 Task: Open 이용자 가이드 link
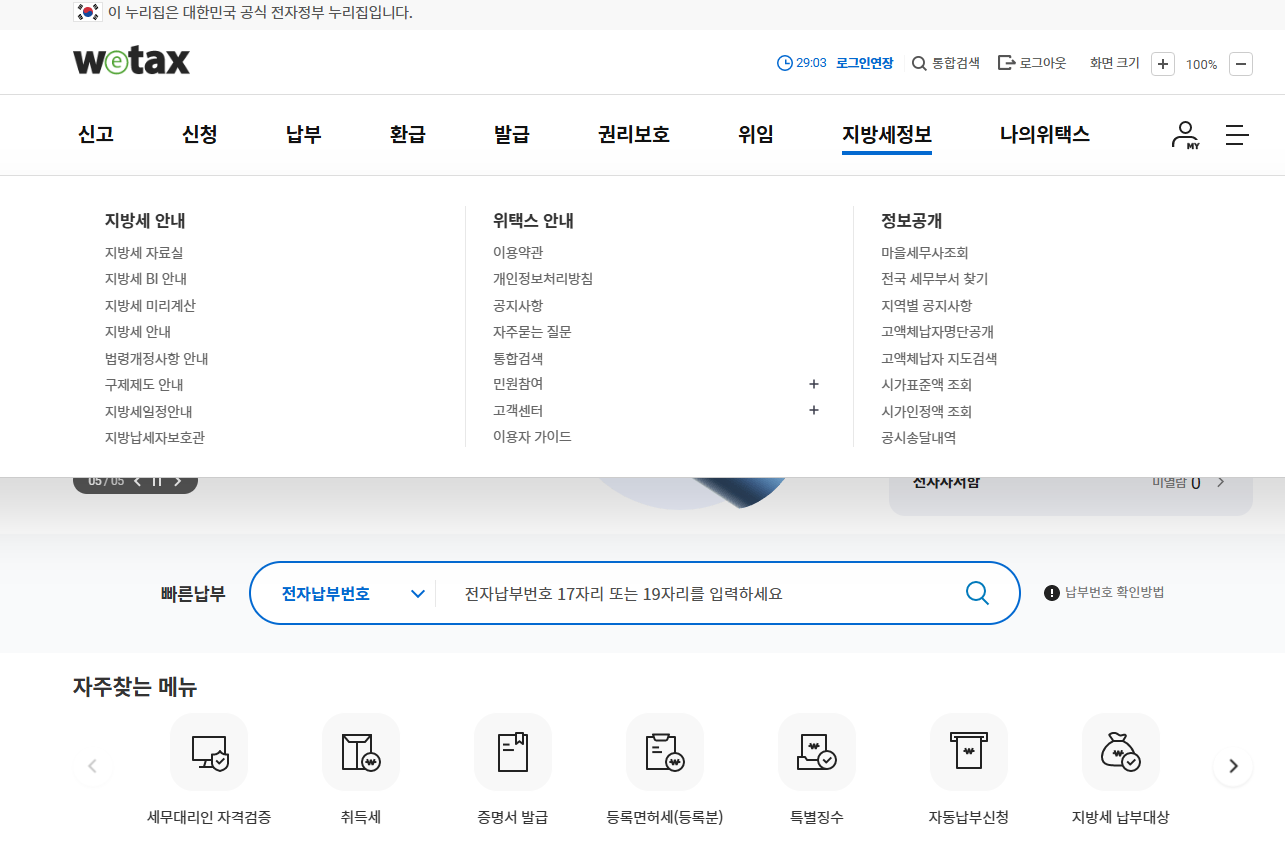pos(532,437)
